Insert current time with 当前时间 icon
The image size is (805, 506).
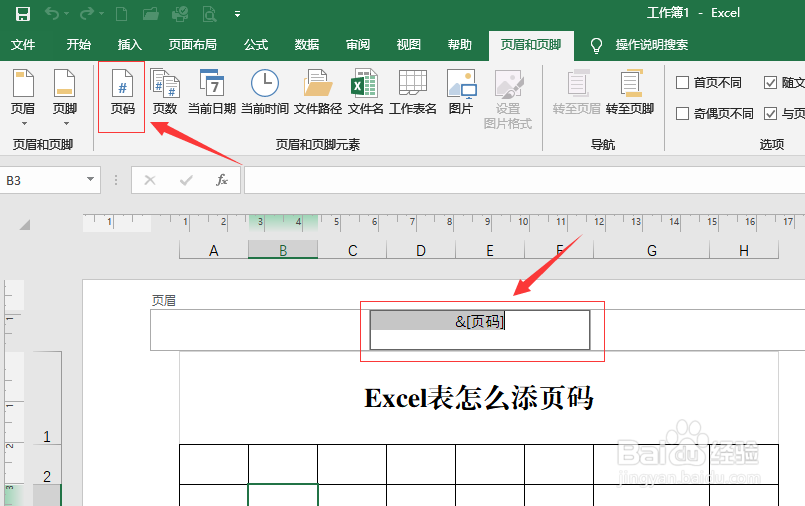(265, 92)
